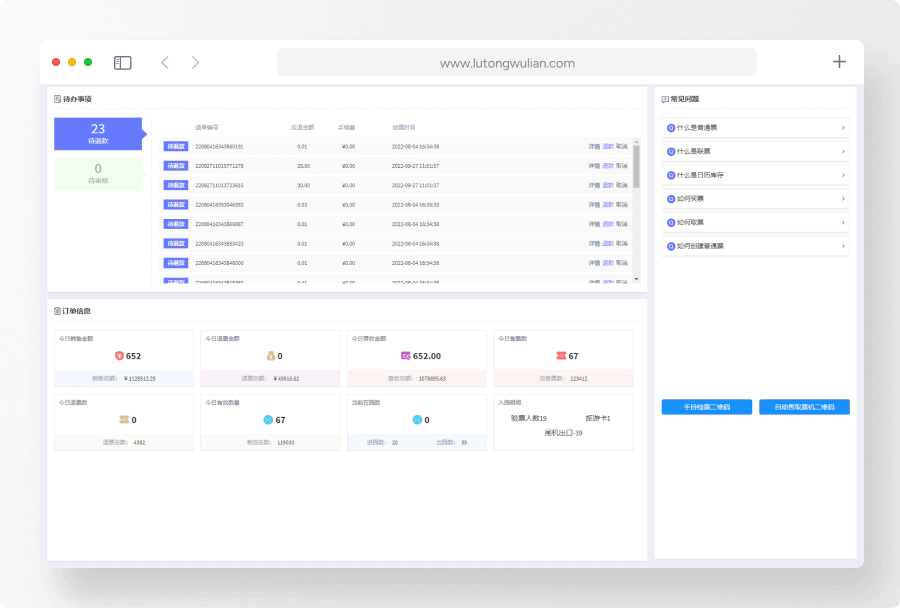Go back with the browser back arrow

coord(165,62)
